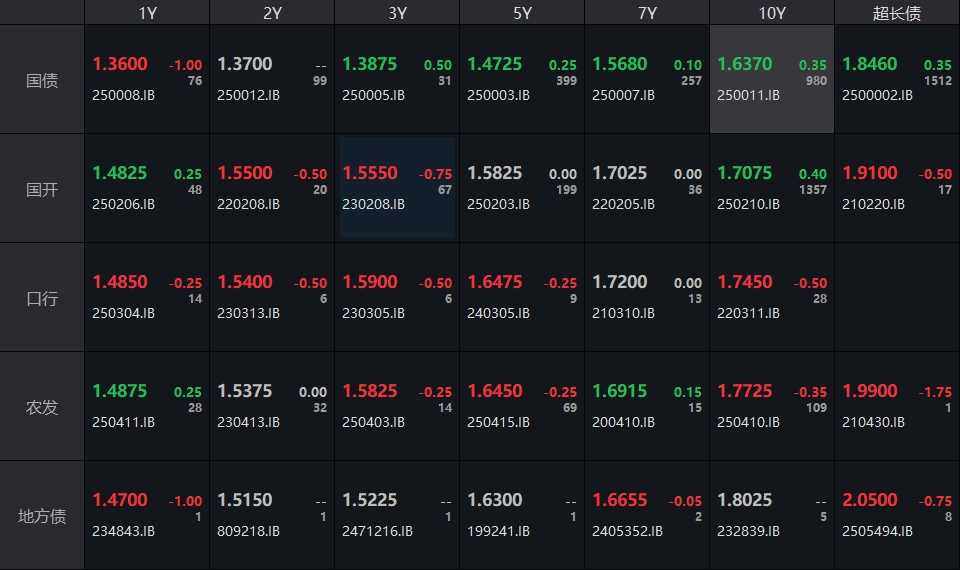Screen dimensions: 960x570
Task: Select the 农发 2Y yield 1.5375
Action: pos(245,391)
